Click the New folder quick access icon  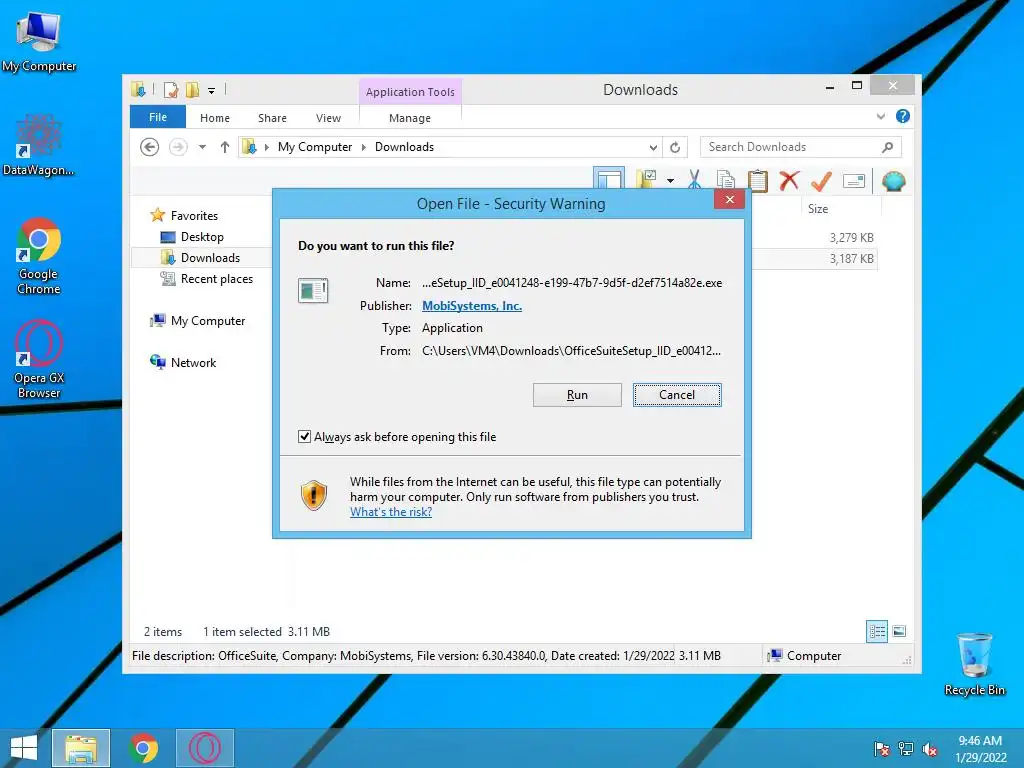(192, 89)
